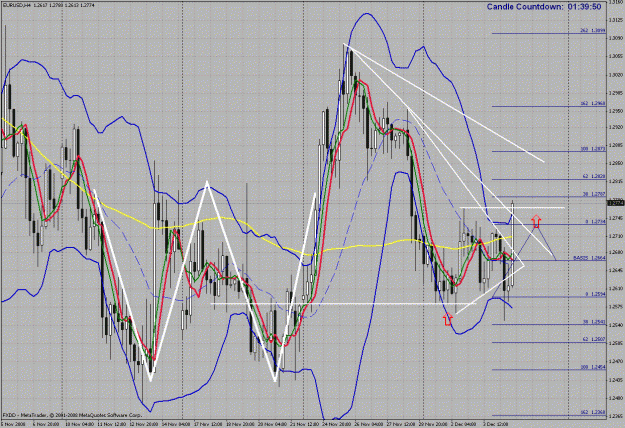This screenshot has height=428, width=625.
Task: Click Fibonacci level label 262 1.3099
Action: (593, 30)
